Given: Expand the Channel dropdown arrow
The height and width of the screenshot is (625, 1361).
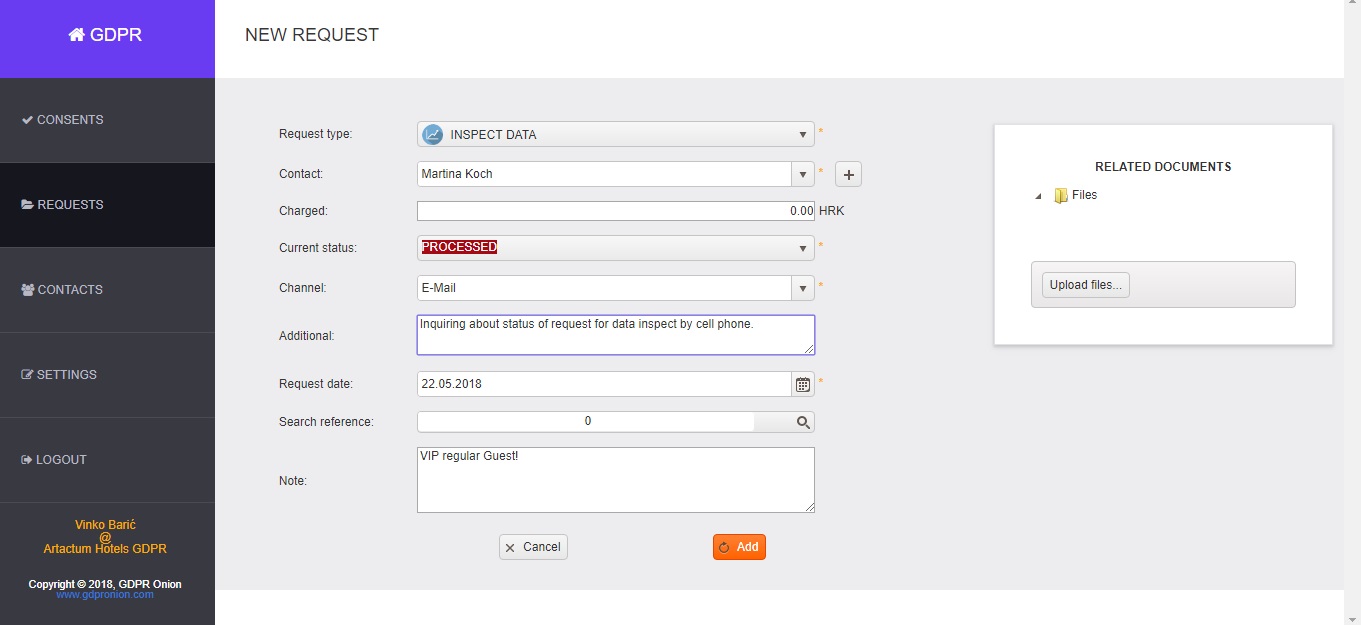Looking at the screenshot, I should (802, 289).
